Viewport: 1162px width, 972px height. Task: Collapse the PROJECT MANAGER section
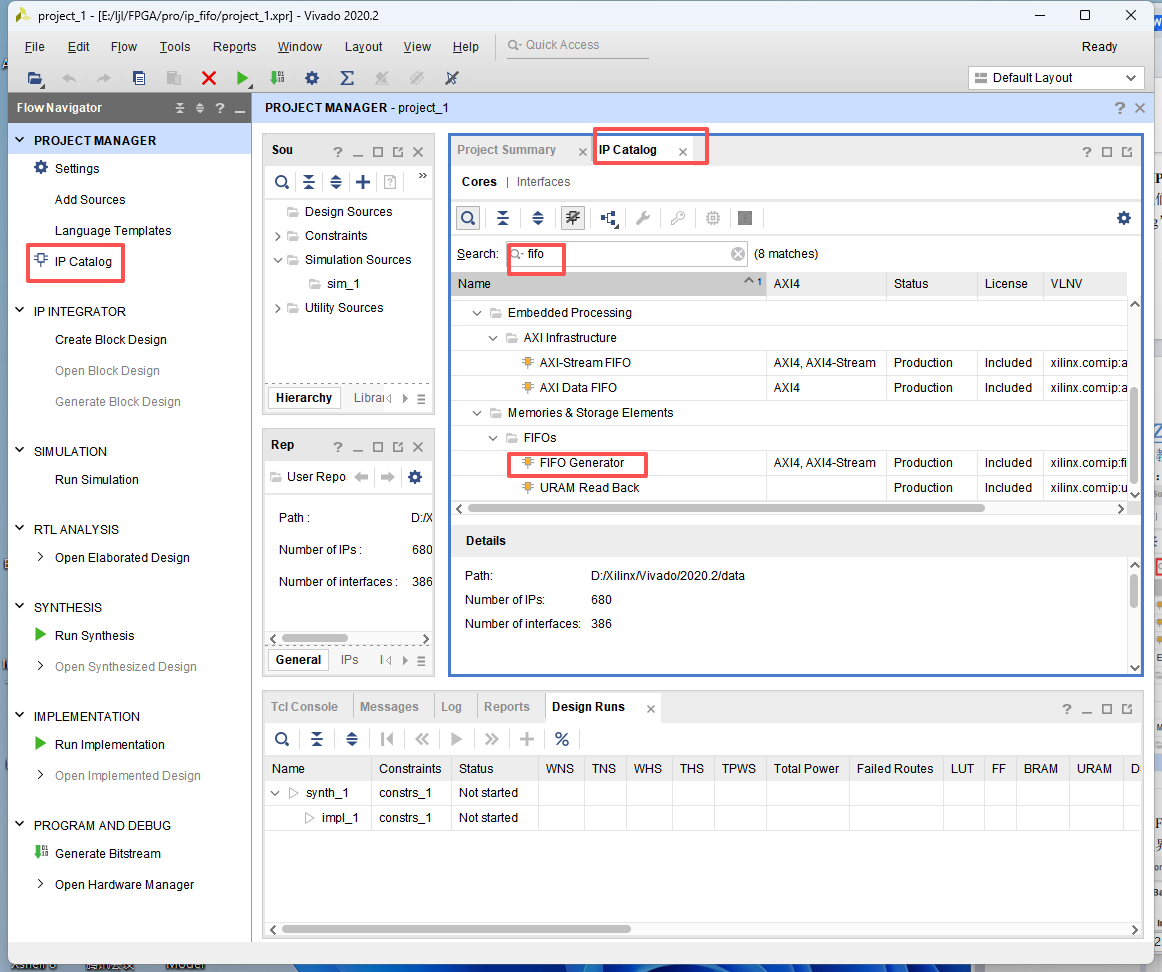(20, 140)
